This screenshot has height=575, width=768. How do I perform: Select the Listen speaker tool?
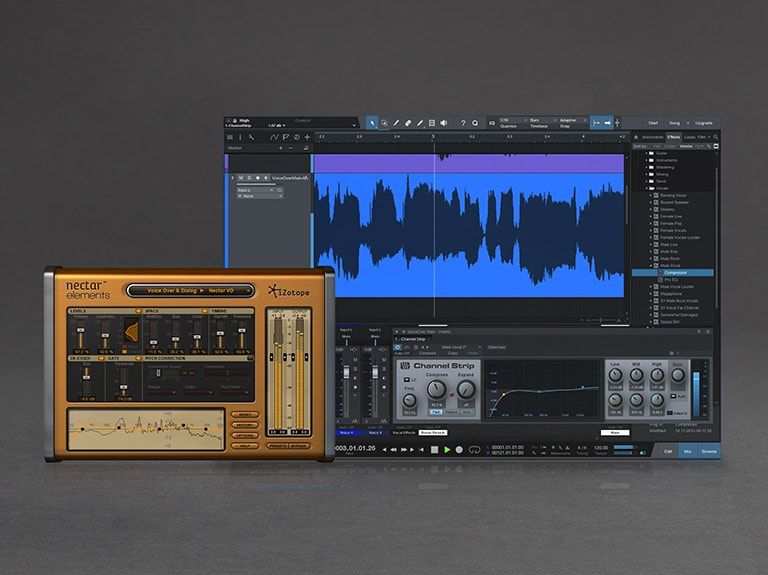[x=444, y=123]
